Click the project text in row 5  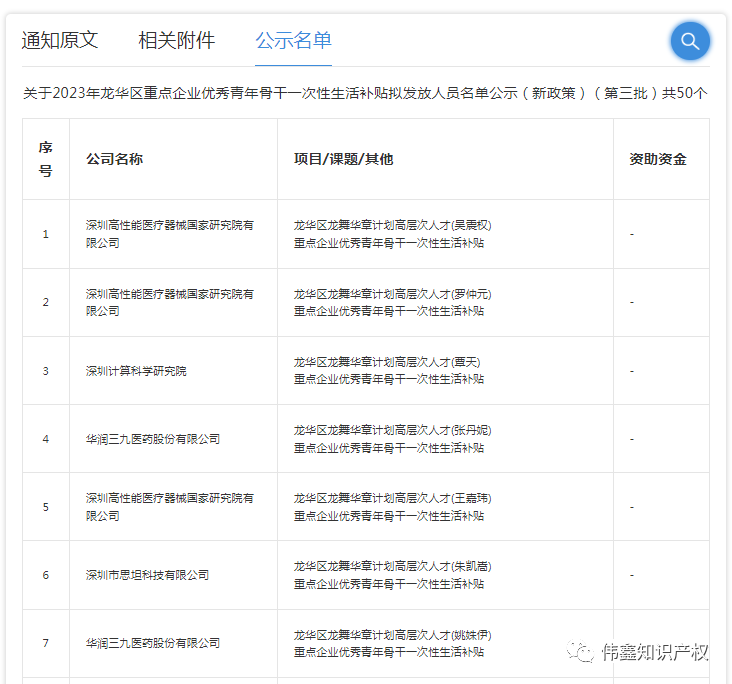click(x=393, y=507)
